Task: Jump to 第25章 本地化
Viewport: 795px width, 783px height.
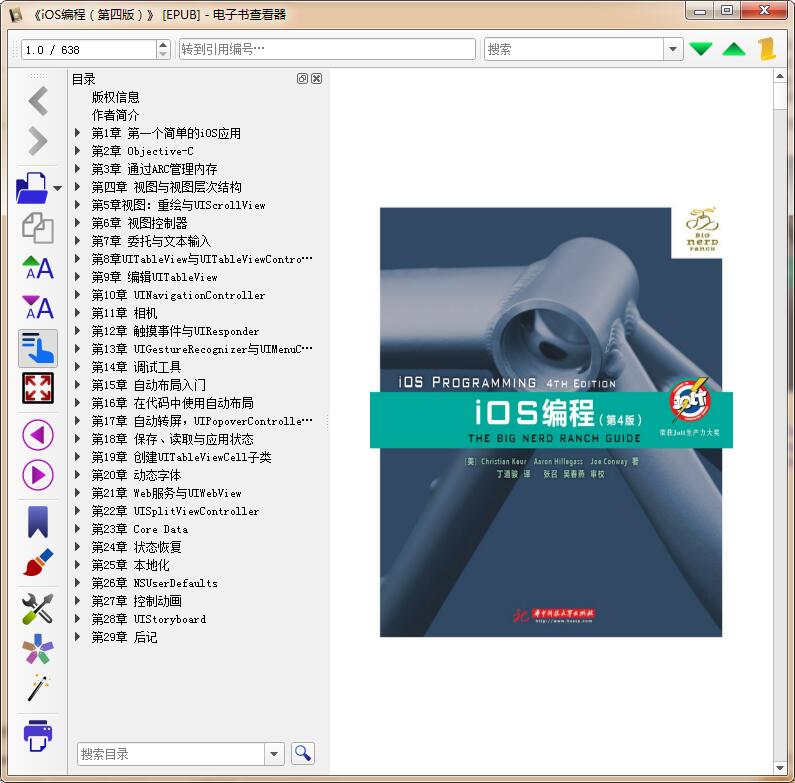Action: point(130,565)
